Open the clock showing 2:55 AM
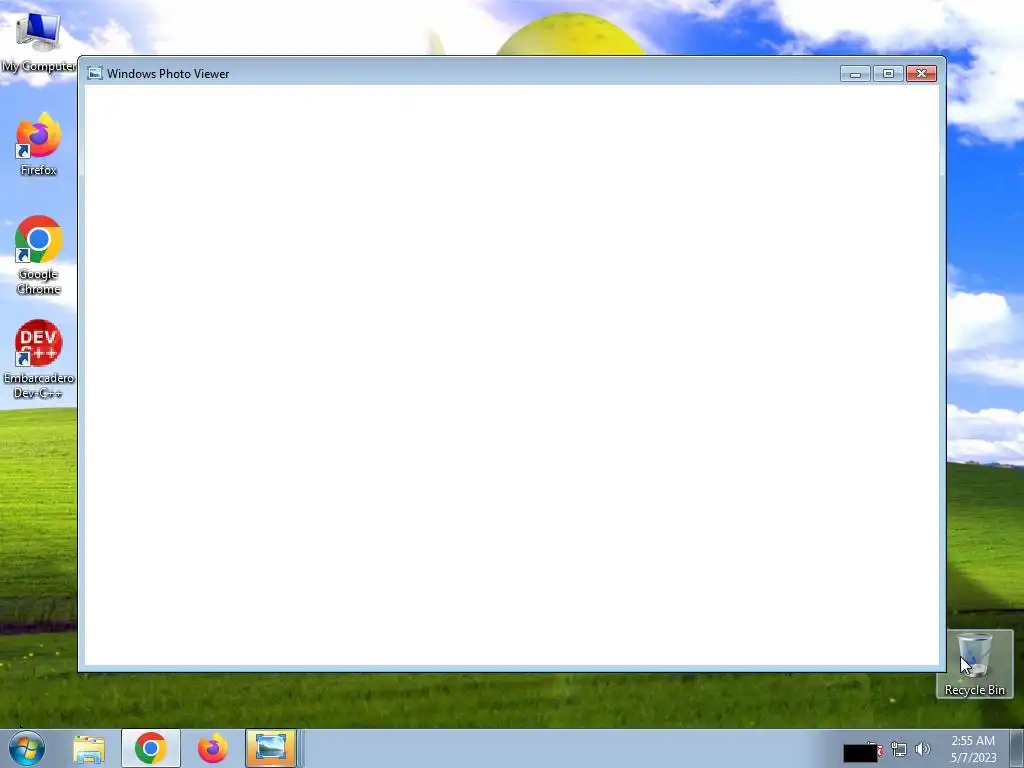Screen dimensions: 1024x768 tap(972, 749)
